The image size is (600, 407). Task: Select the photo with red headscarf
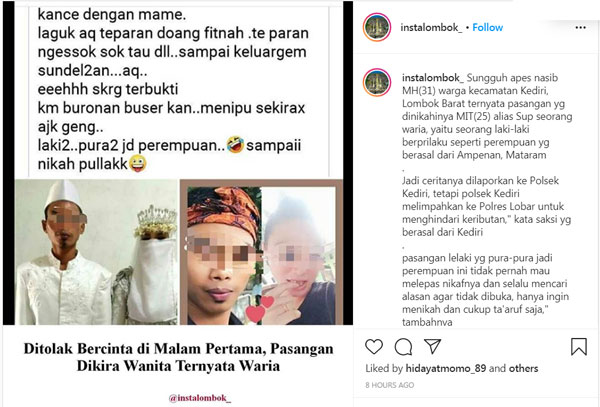[222, 255]
